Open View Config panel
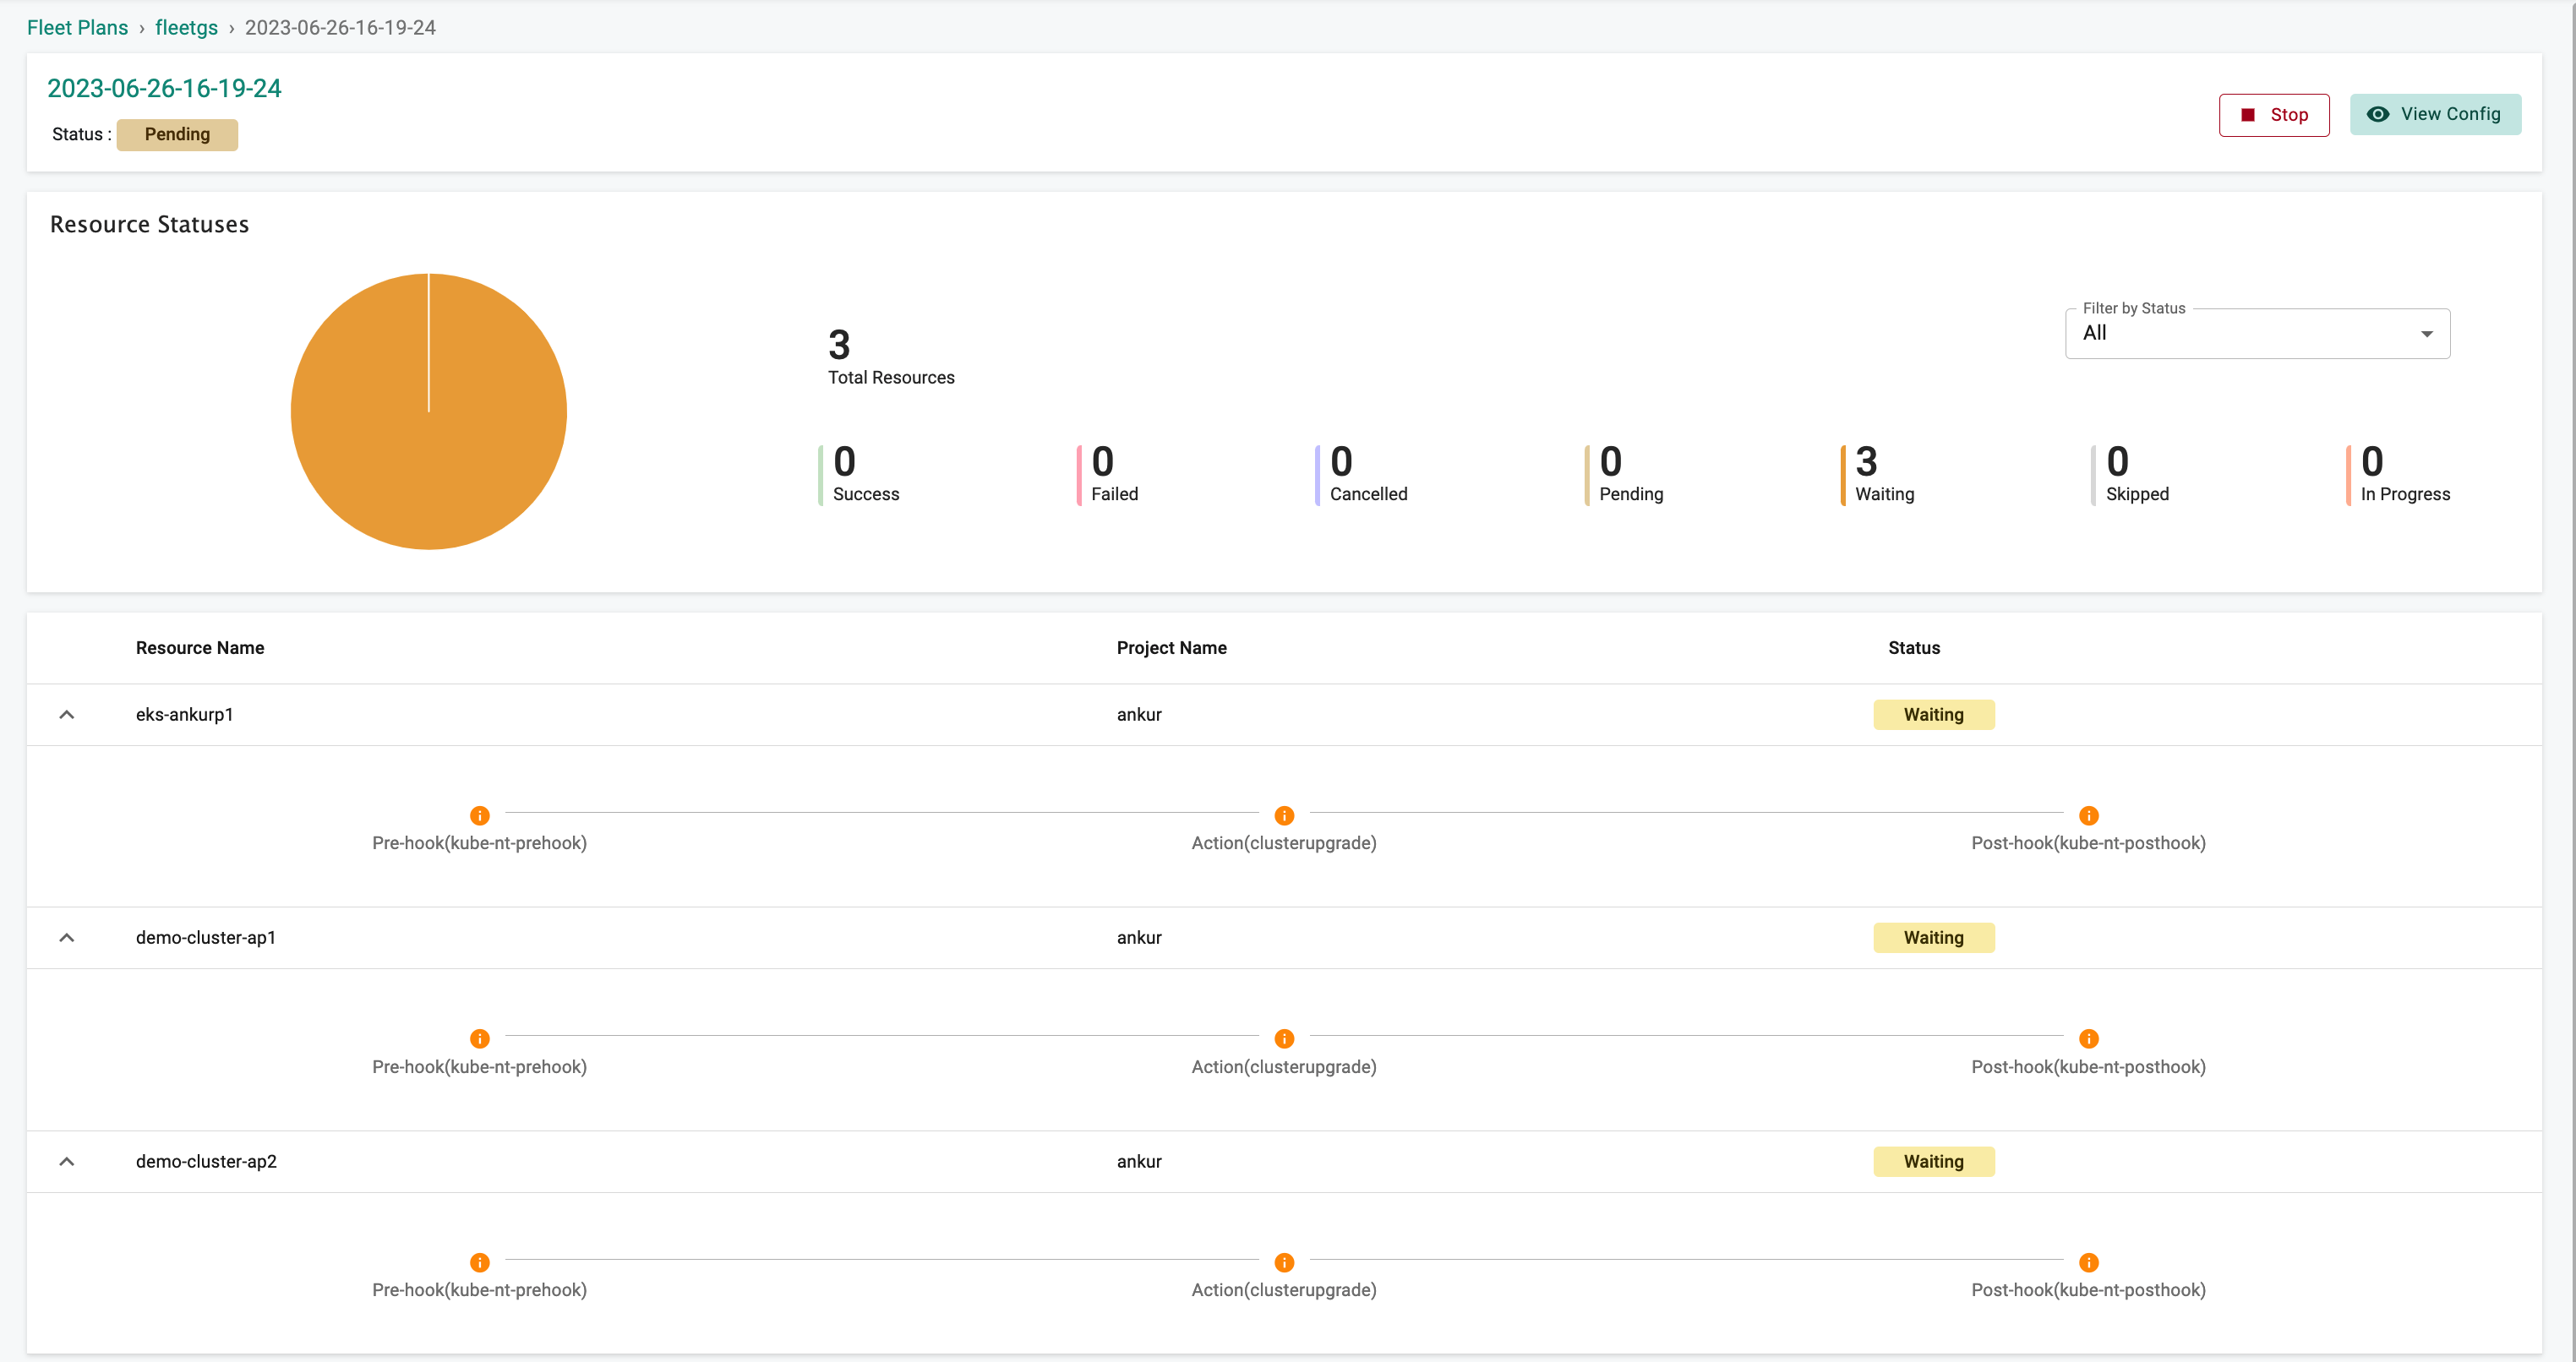Viewport: 2576px width, 1362px height. (2437, 116)
